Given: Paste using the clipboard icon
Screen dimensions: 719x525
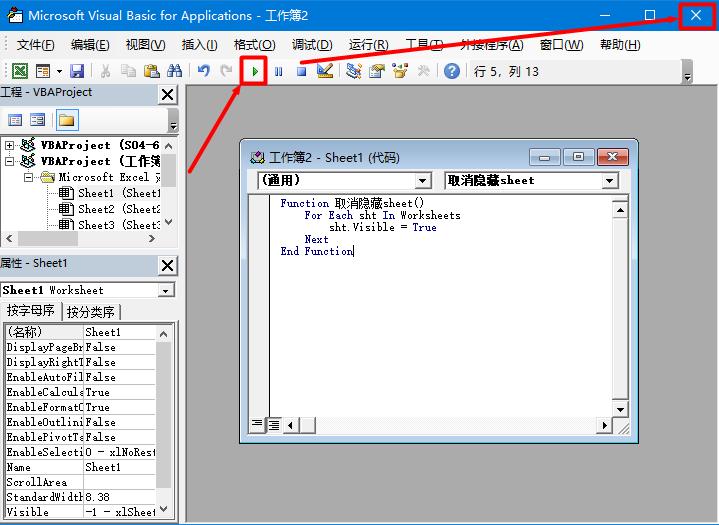Looking at the screenshot, I should tap(151, 71).
